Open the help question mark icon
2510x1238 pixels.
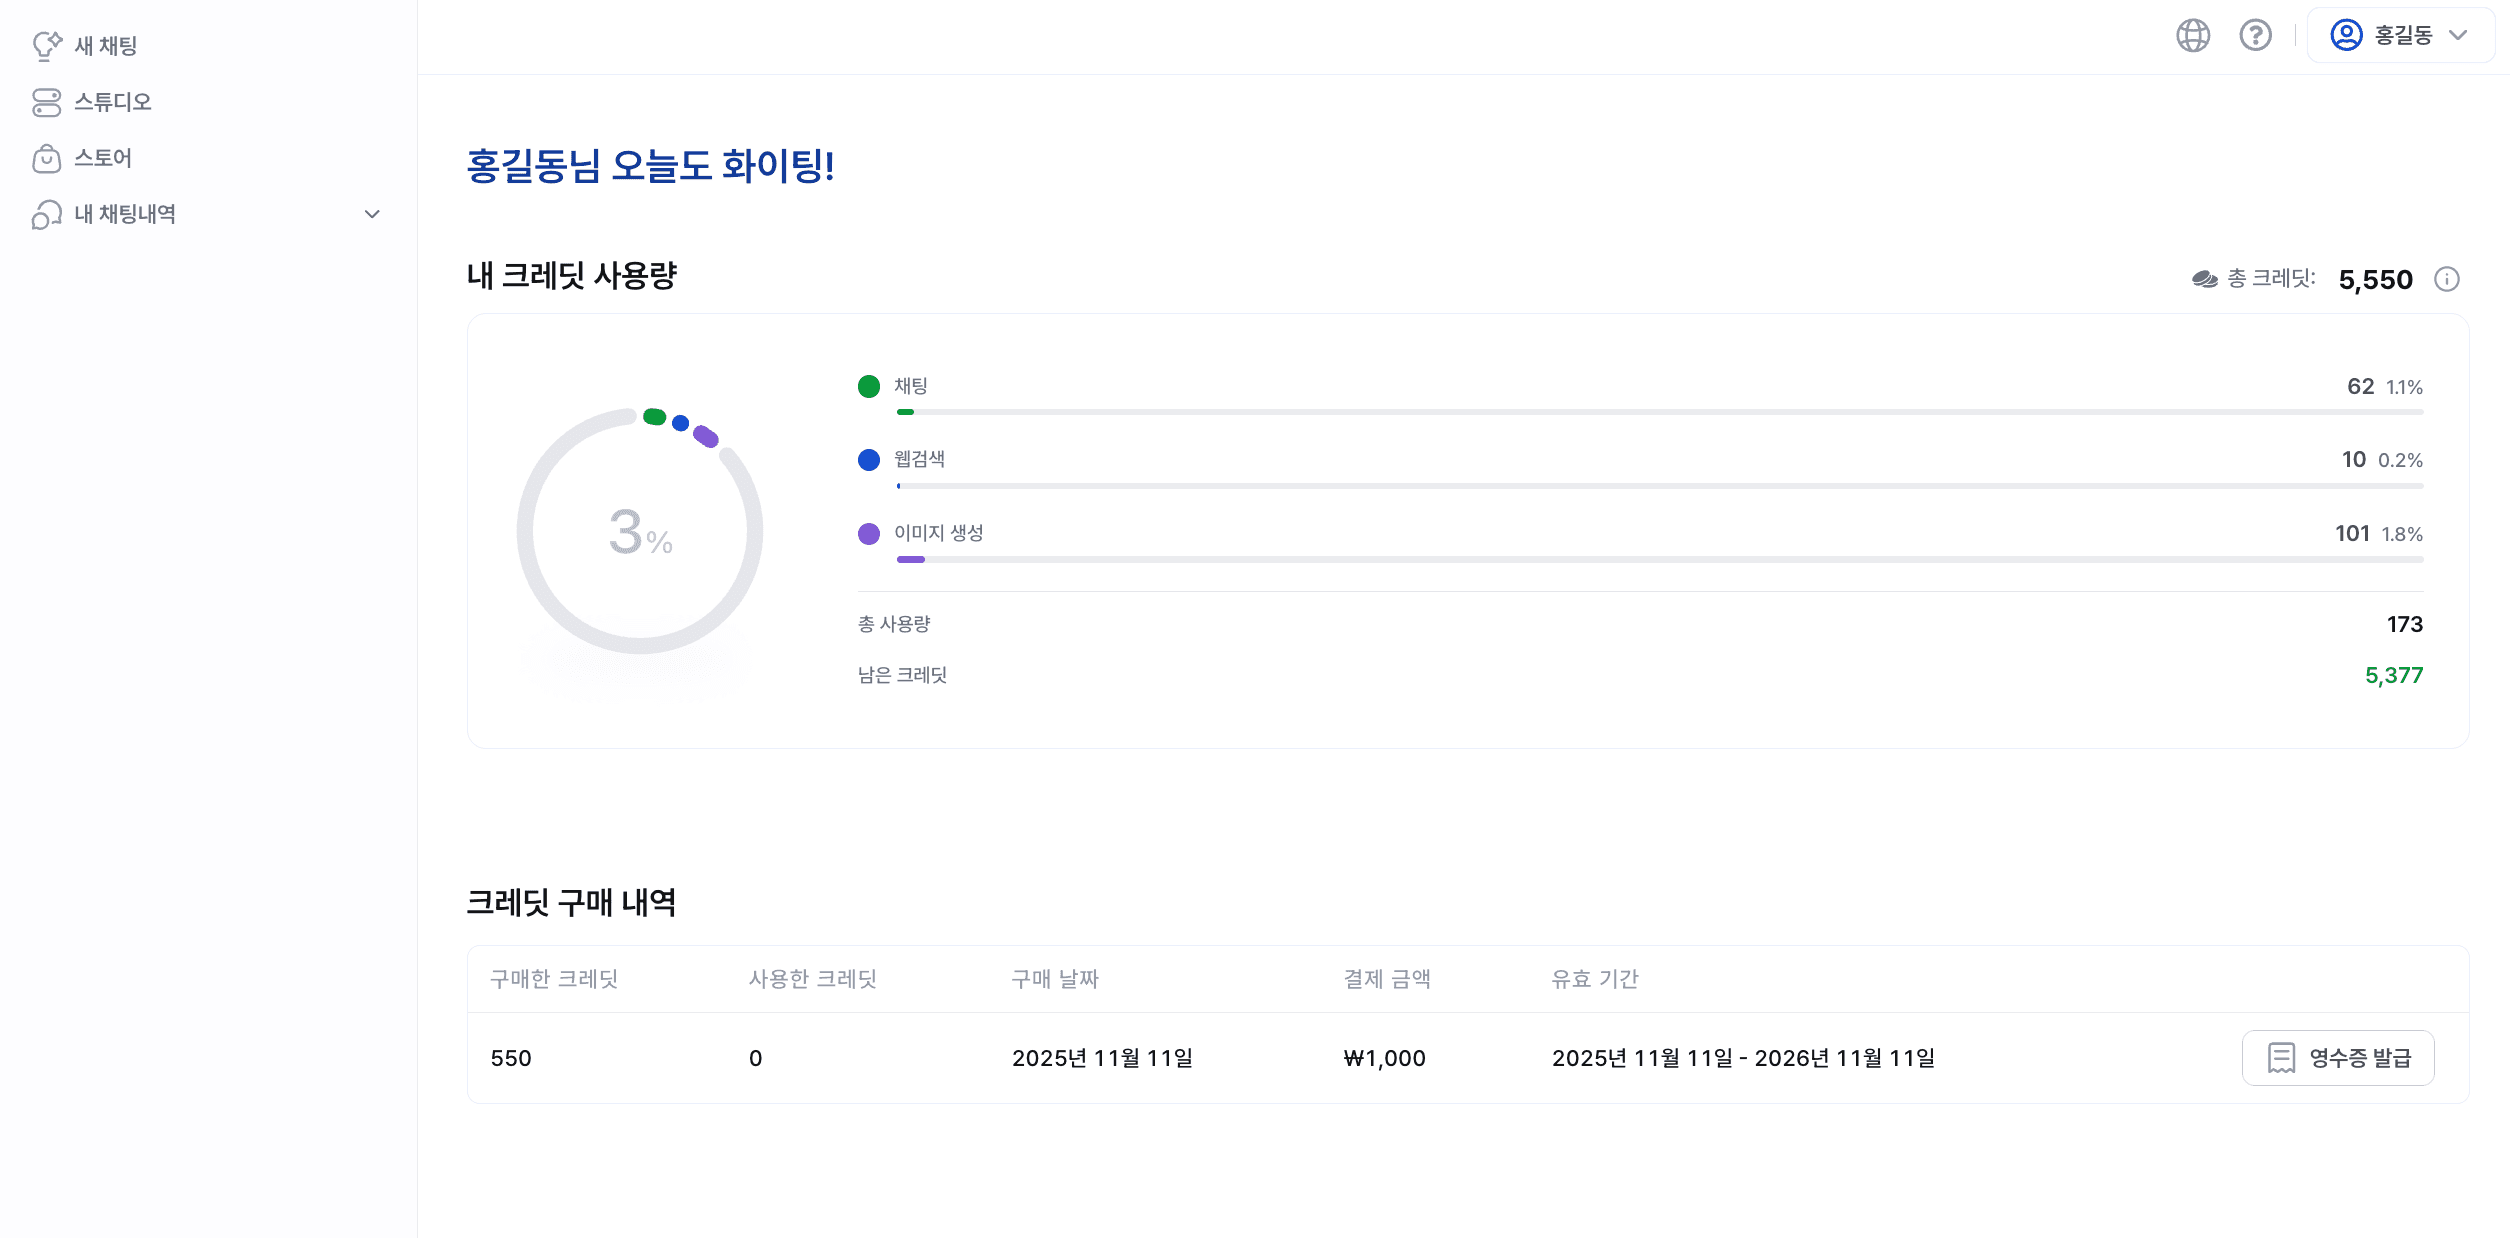[x=2257, y=37]
